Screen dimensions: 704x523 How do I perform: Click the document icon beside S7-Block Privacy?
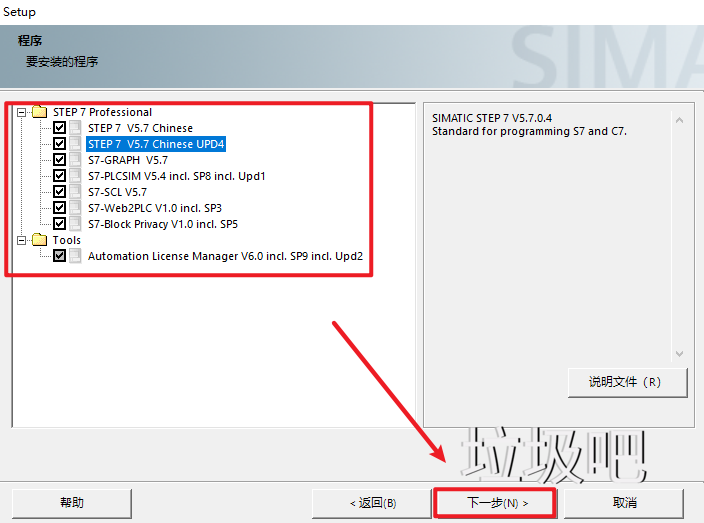(x=76, y=224)
